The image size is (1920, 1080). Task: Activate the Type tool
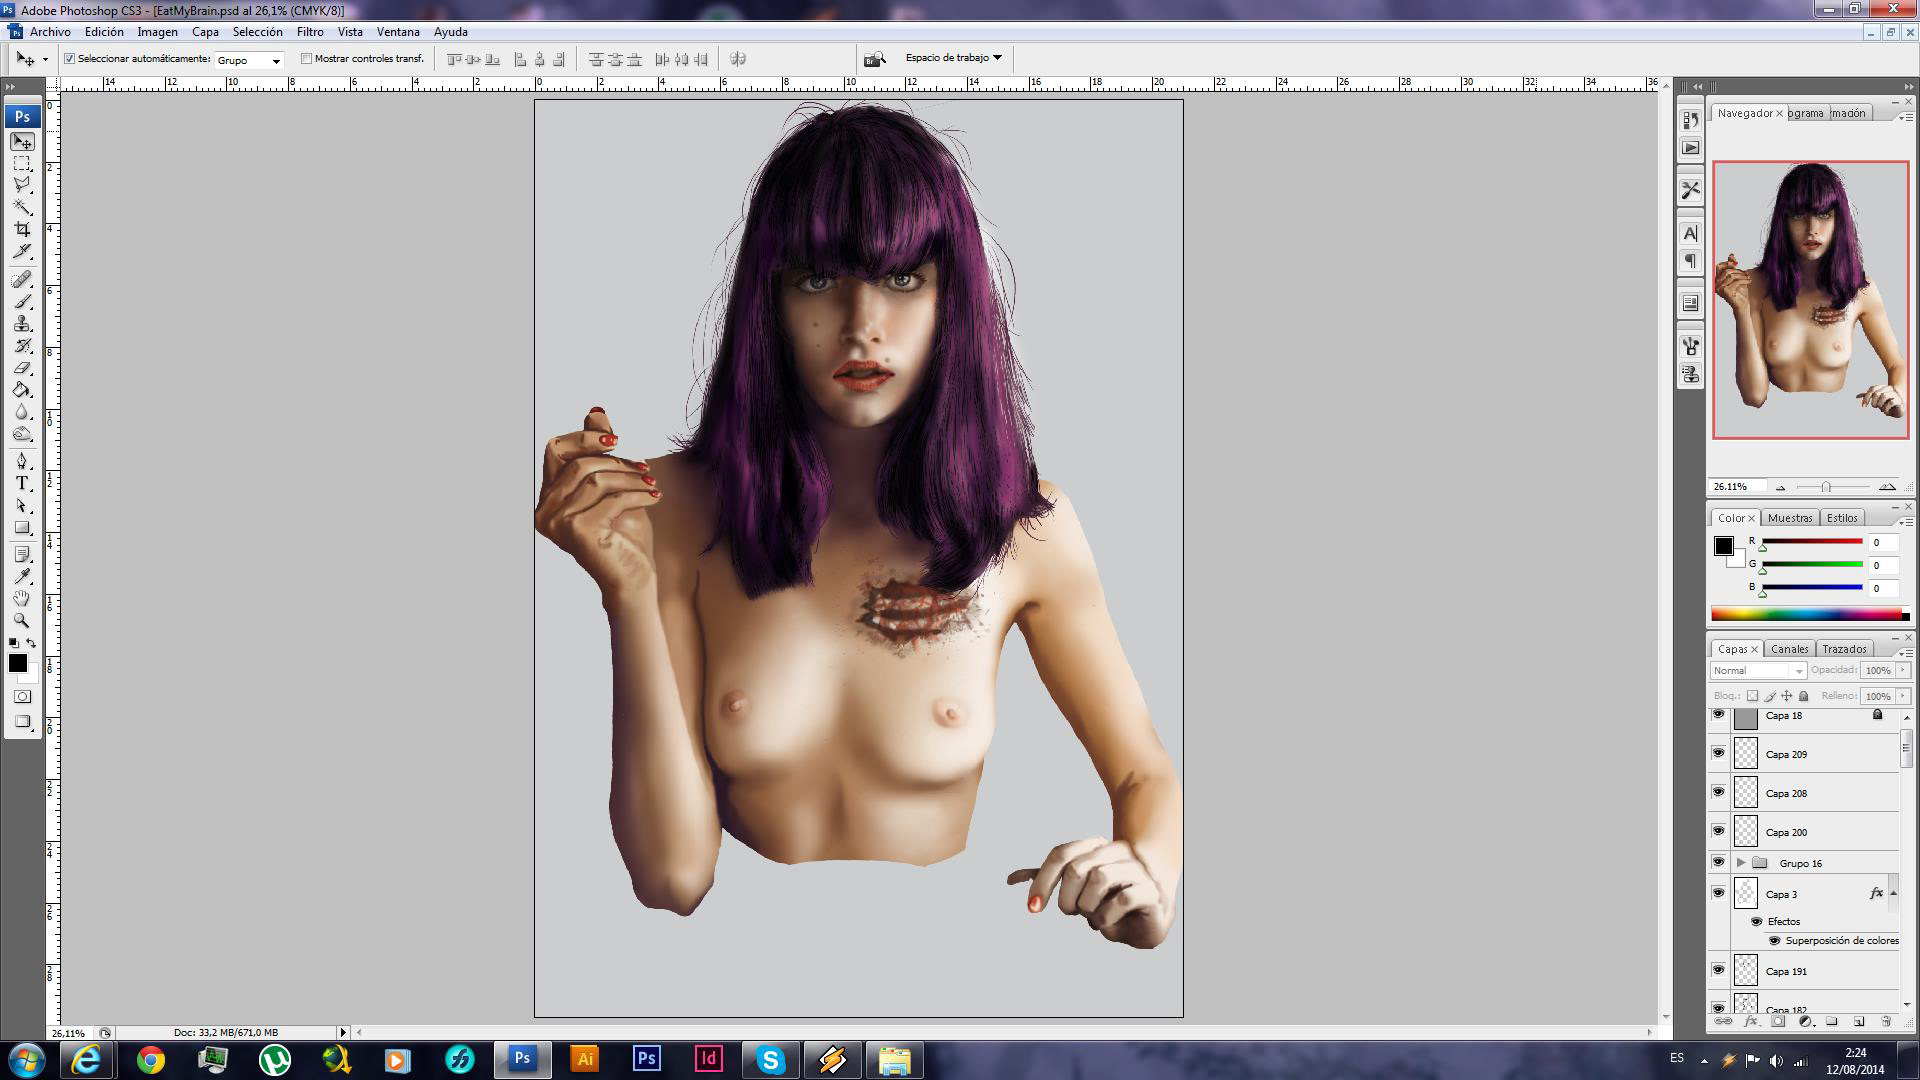pyautogui.click(x=22, y=483)
